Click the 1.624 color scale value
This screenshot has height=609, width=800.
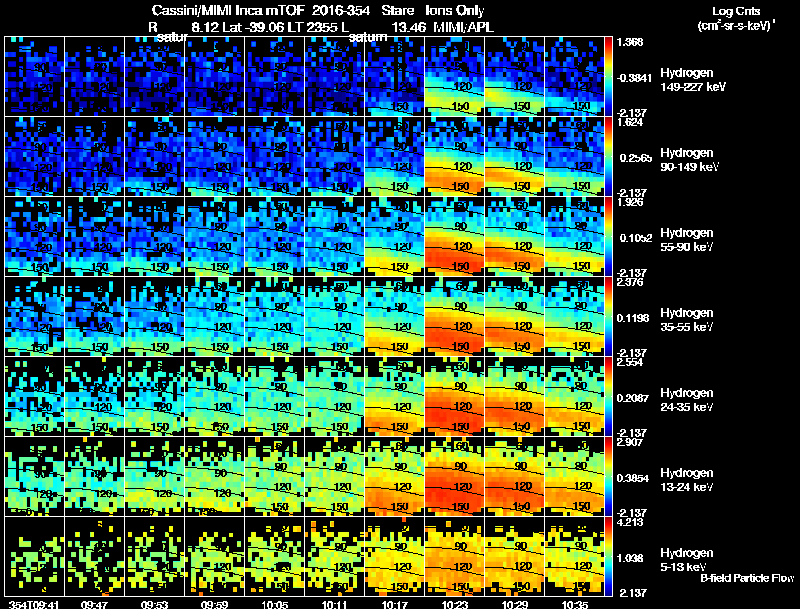click(x=630, y=122)
